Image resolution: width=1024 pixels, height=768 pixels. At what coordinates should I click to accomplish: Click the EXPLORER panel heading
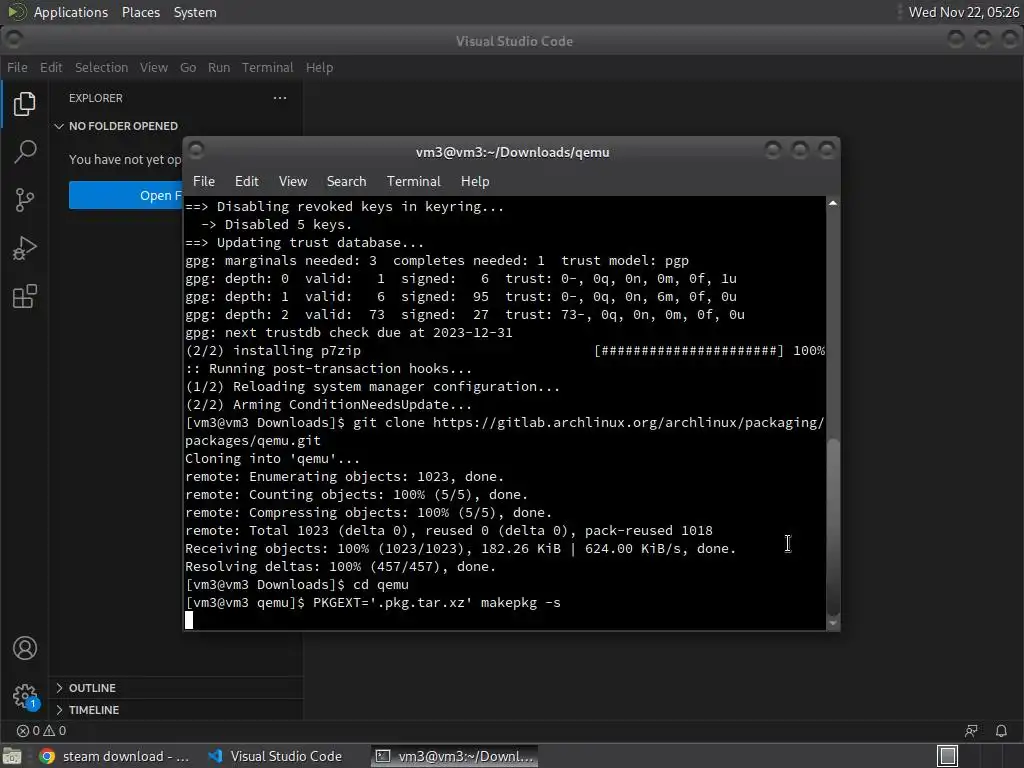pyautogui.click(x=96, y=98)
